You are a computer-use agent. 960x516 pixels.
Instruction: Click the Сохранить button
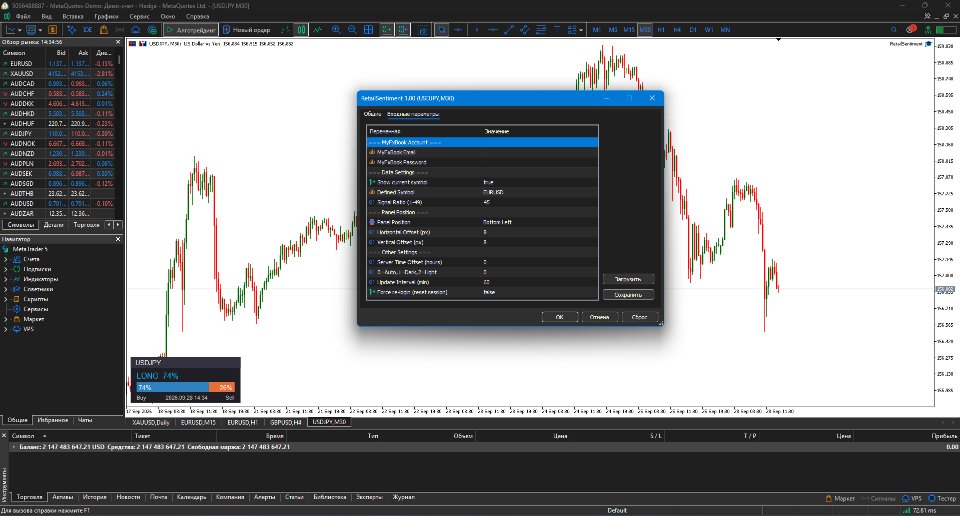point(628,295)
